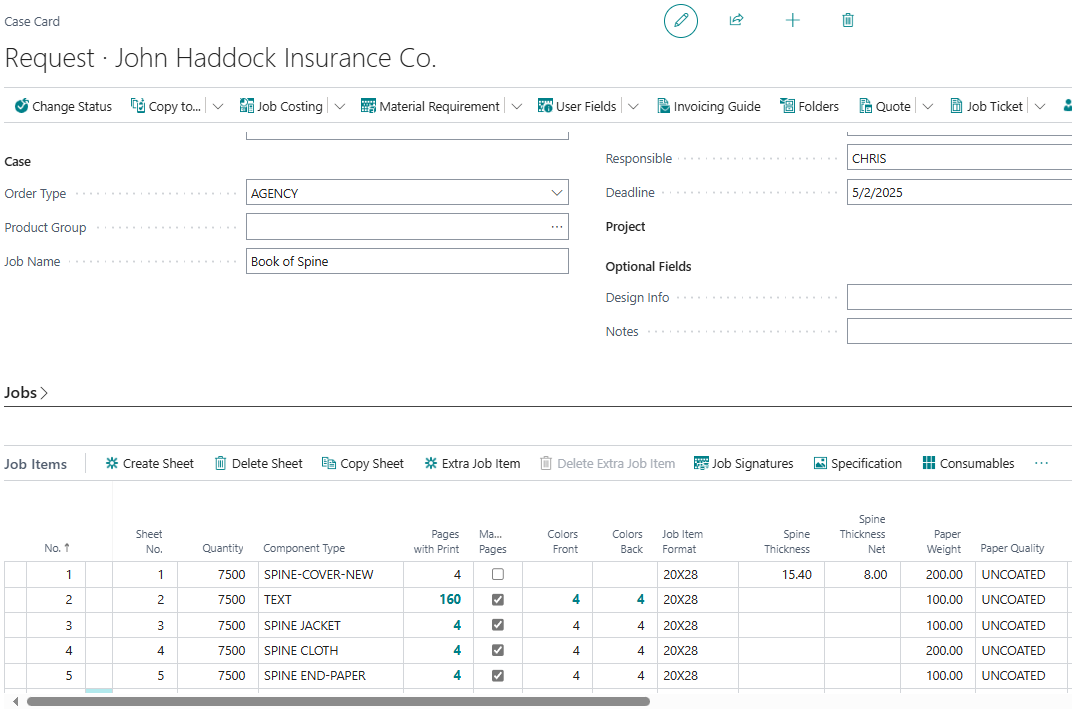
Task: Click Copy Sheet
Action: coord(363,464)
